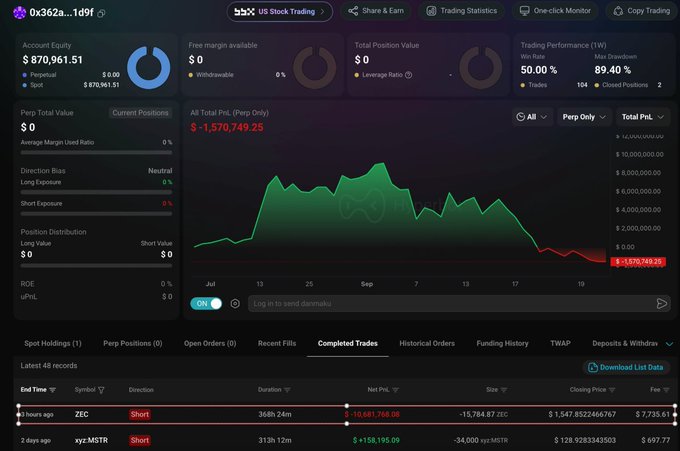Screen dimensions: 680x451
Task: Open Share & Earn
Action: pos(376,11)
